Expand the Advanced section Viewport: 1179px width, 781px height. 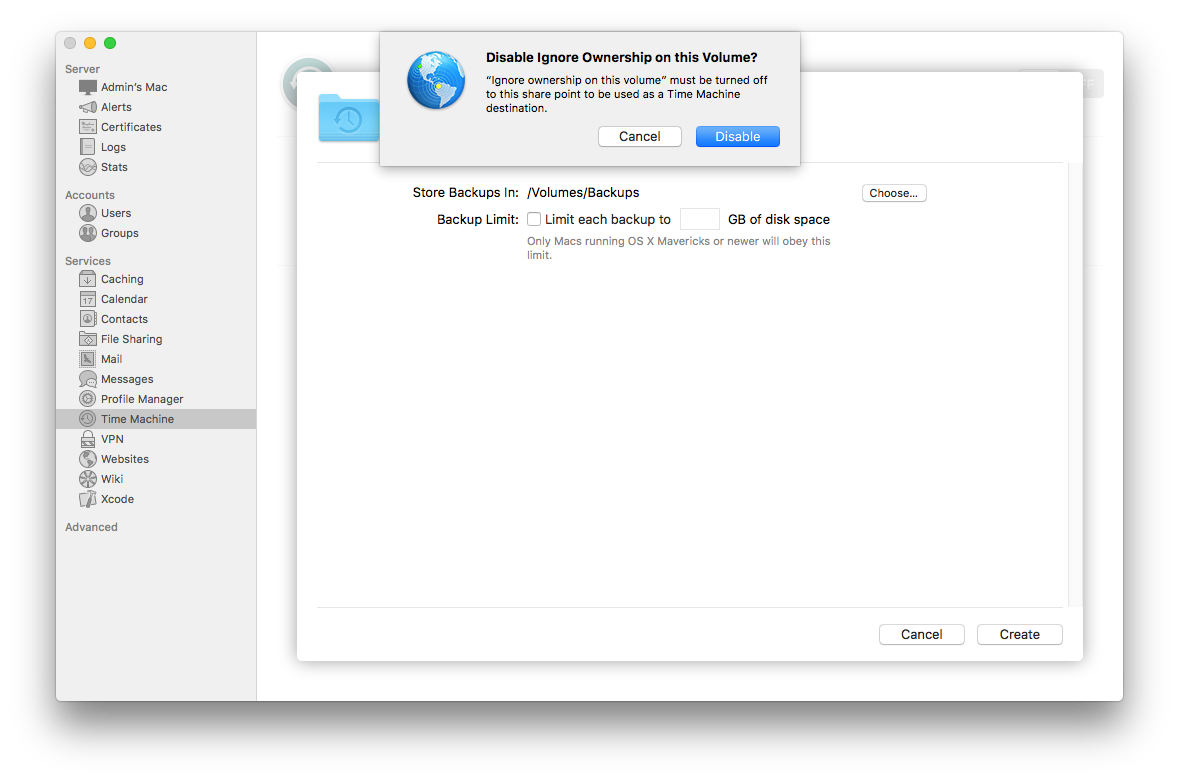coord(91,527)
